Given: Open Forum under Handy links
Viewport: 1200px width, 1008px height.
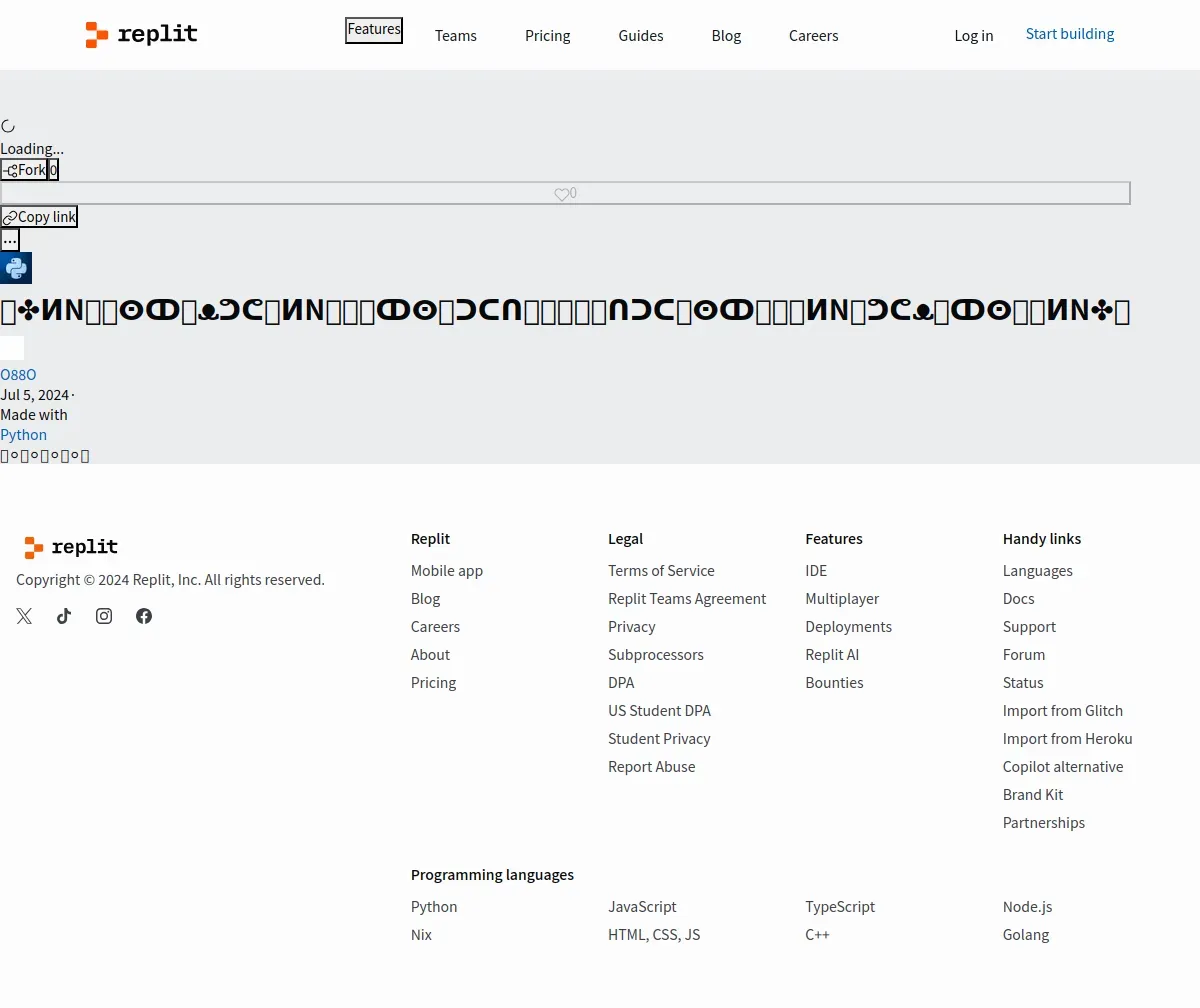Looking at the screenshot, I should tap(1024, 655).
